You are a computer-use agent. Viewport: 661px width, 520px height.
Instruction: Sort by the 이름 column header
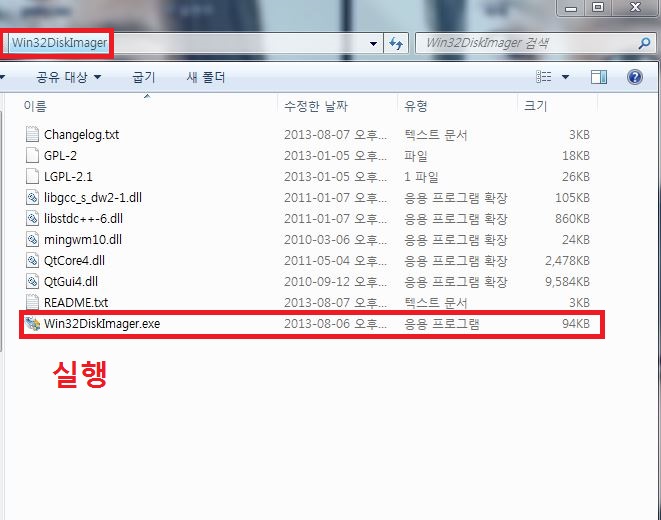point(35,106)
